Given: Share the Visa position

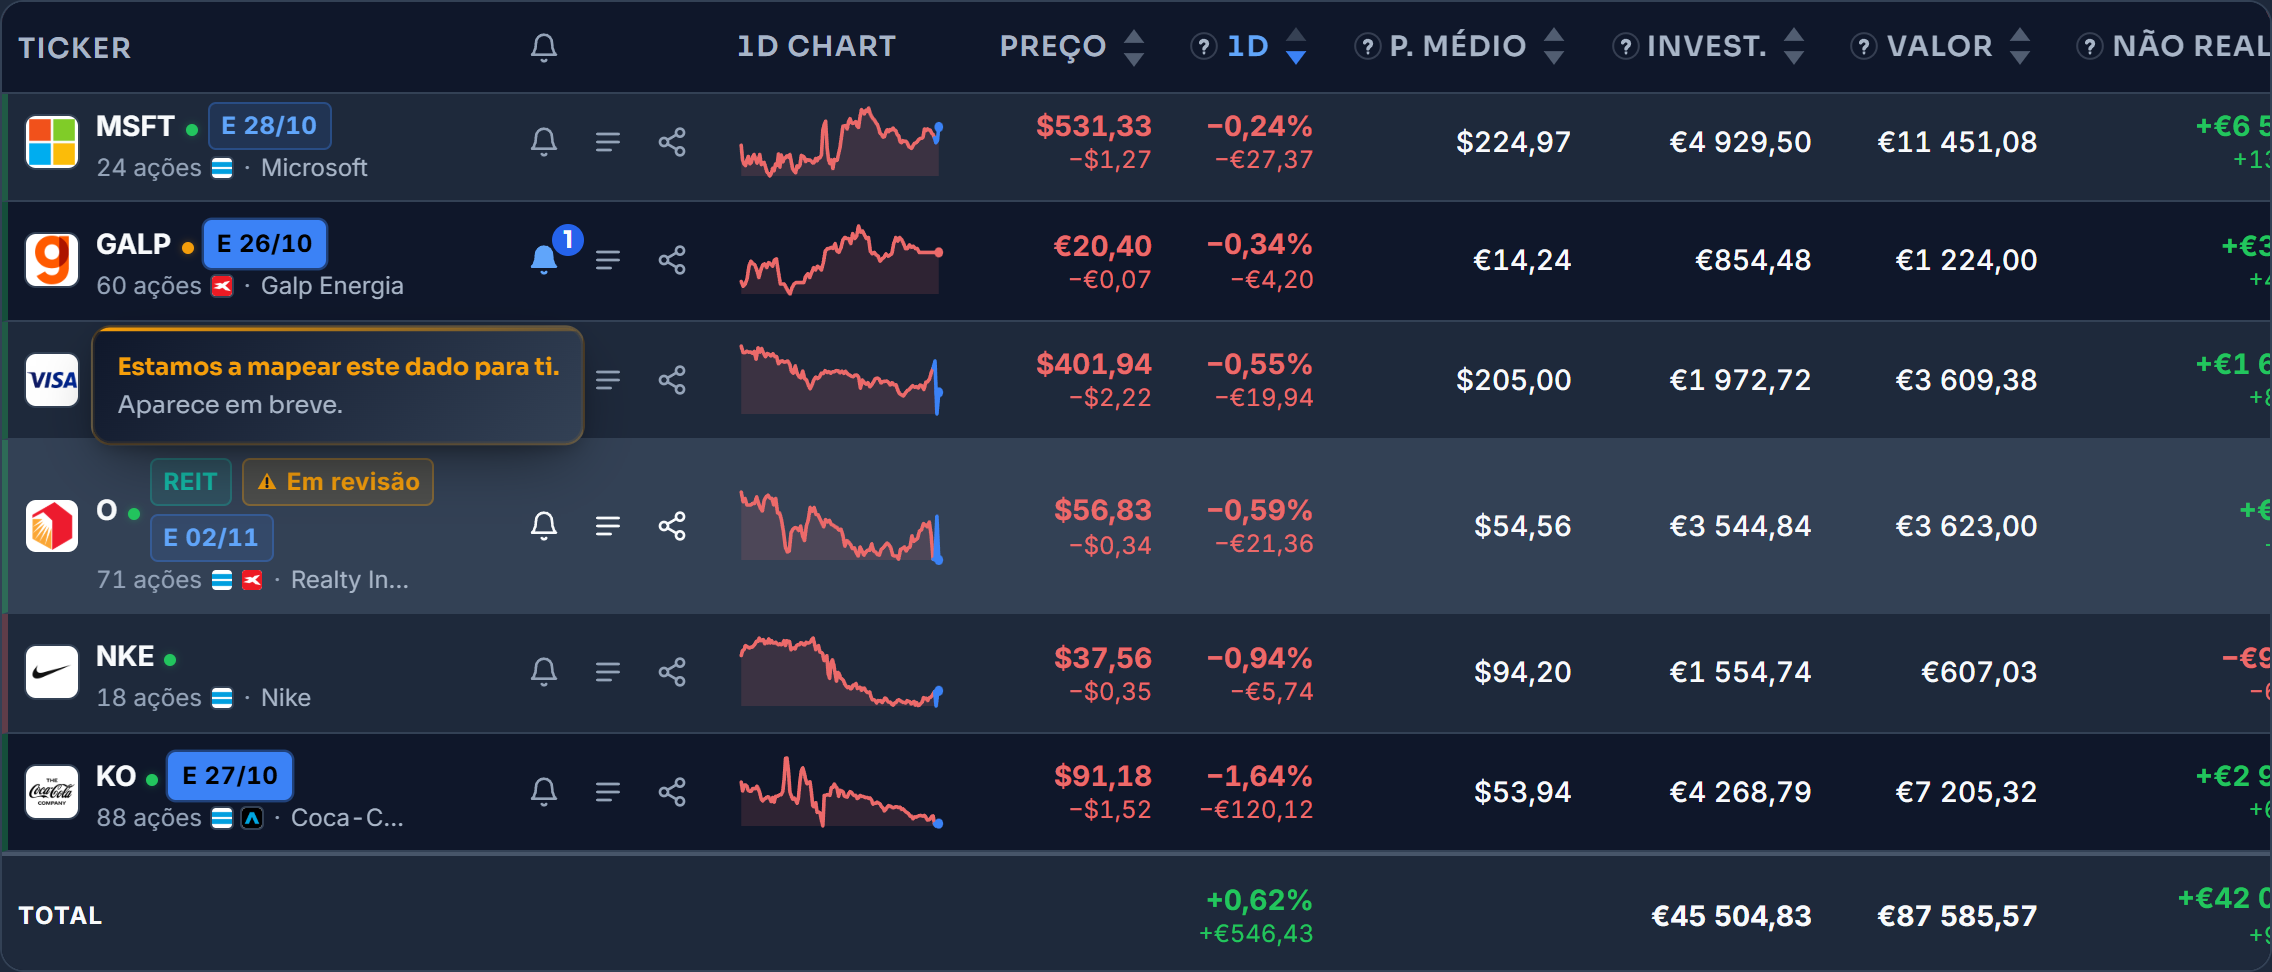Looking at the screenshot, I should click(672, 380).
